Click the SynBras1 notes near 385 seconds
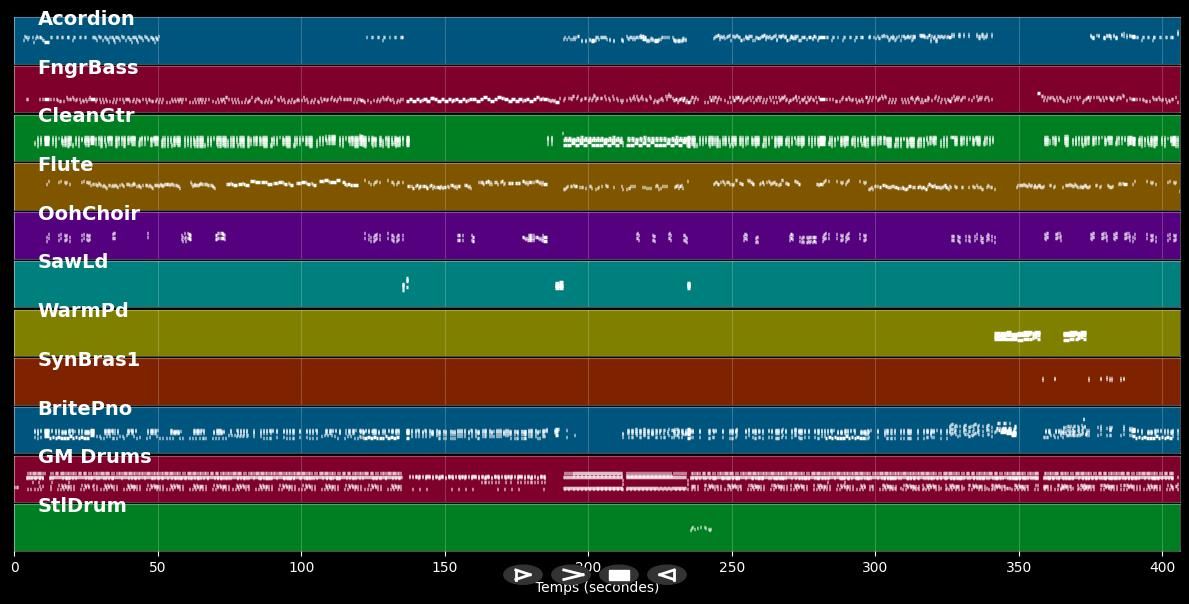The height and width of the screenshot is (604, 1189). (1106, 379)
